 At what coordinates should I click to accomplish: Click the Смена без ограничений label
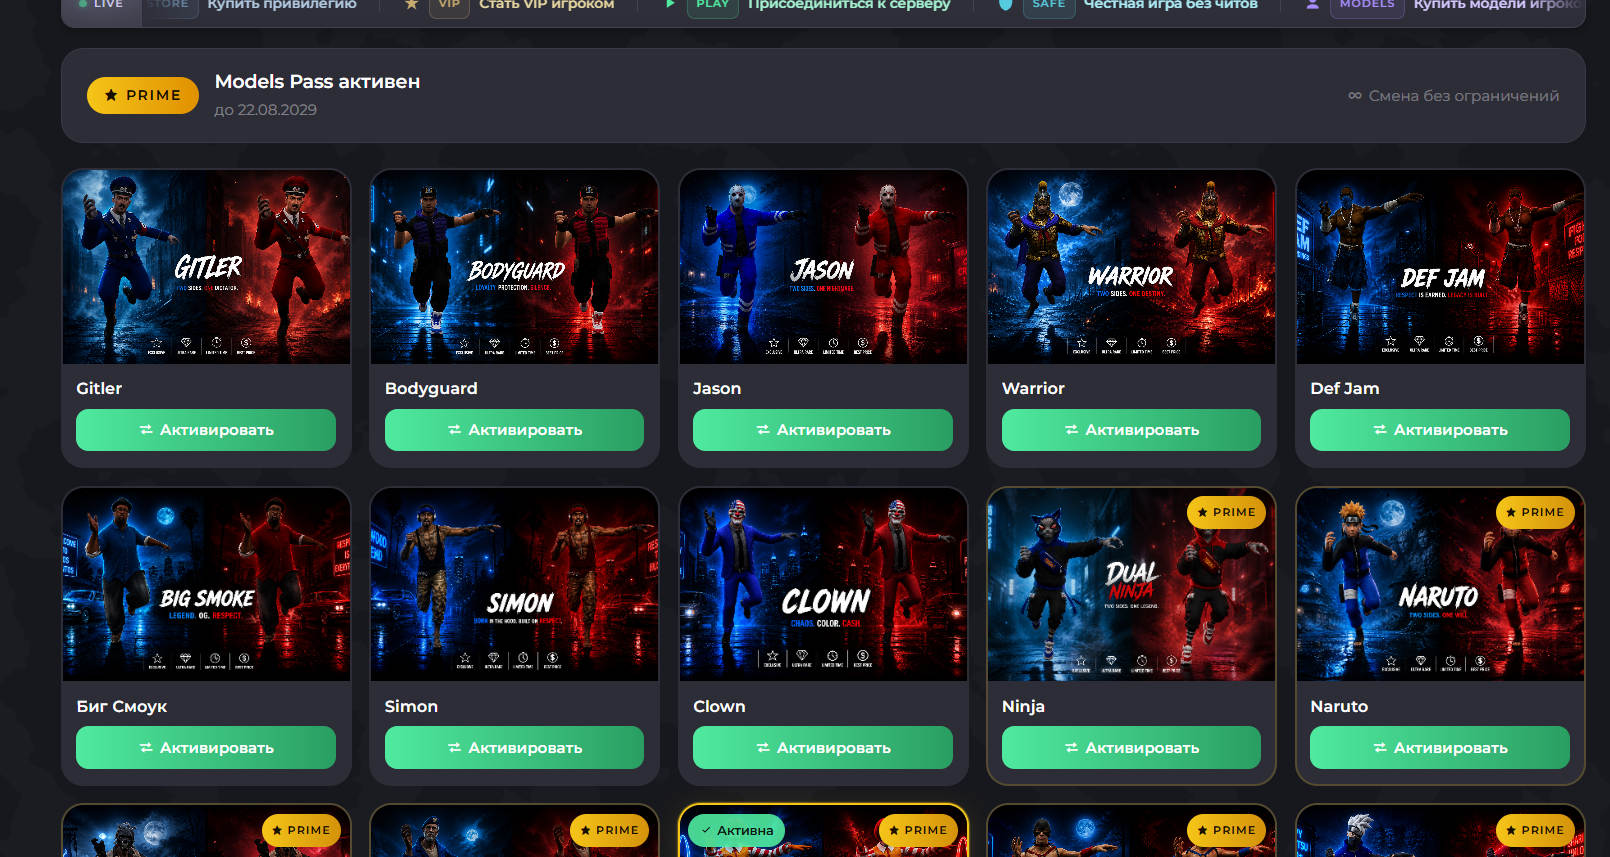click(1464, 96)
